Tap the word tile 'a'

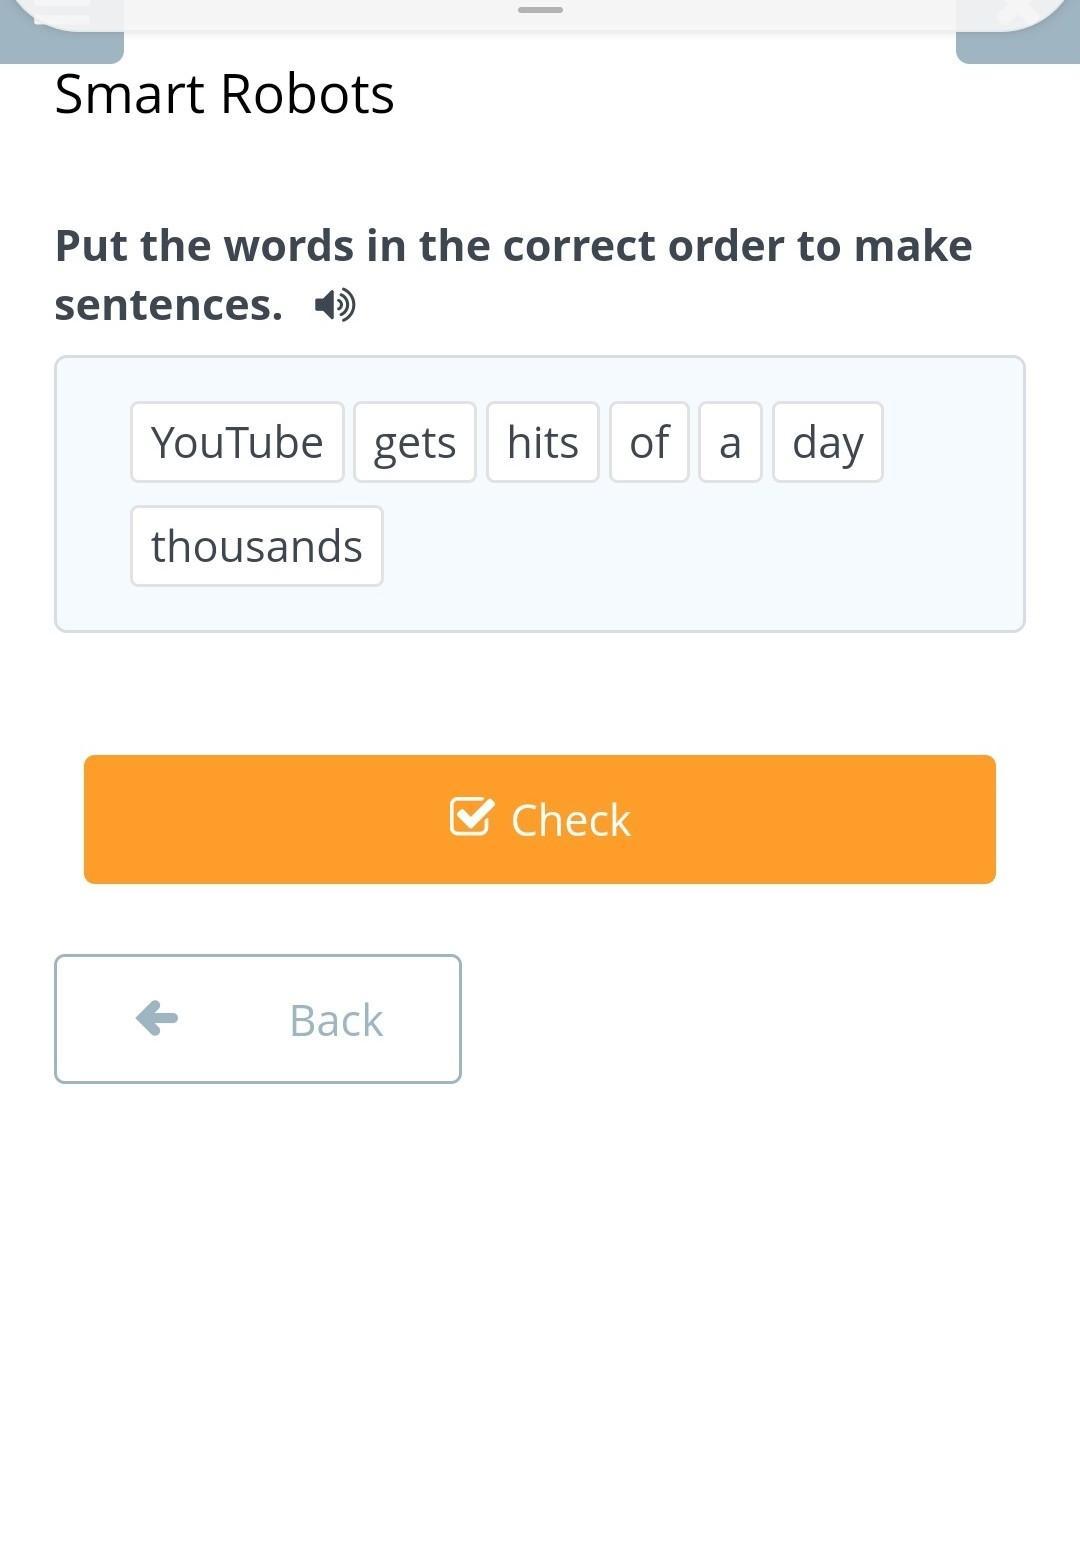click(x=730, y=442)
